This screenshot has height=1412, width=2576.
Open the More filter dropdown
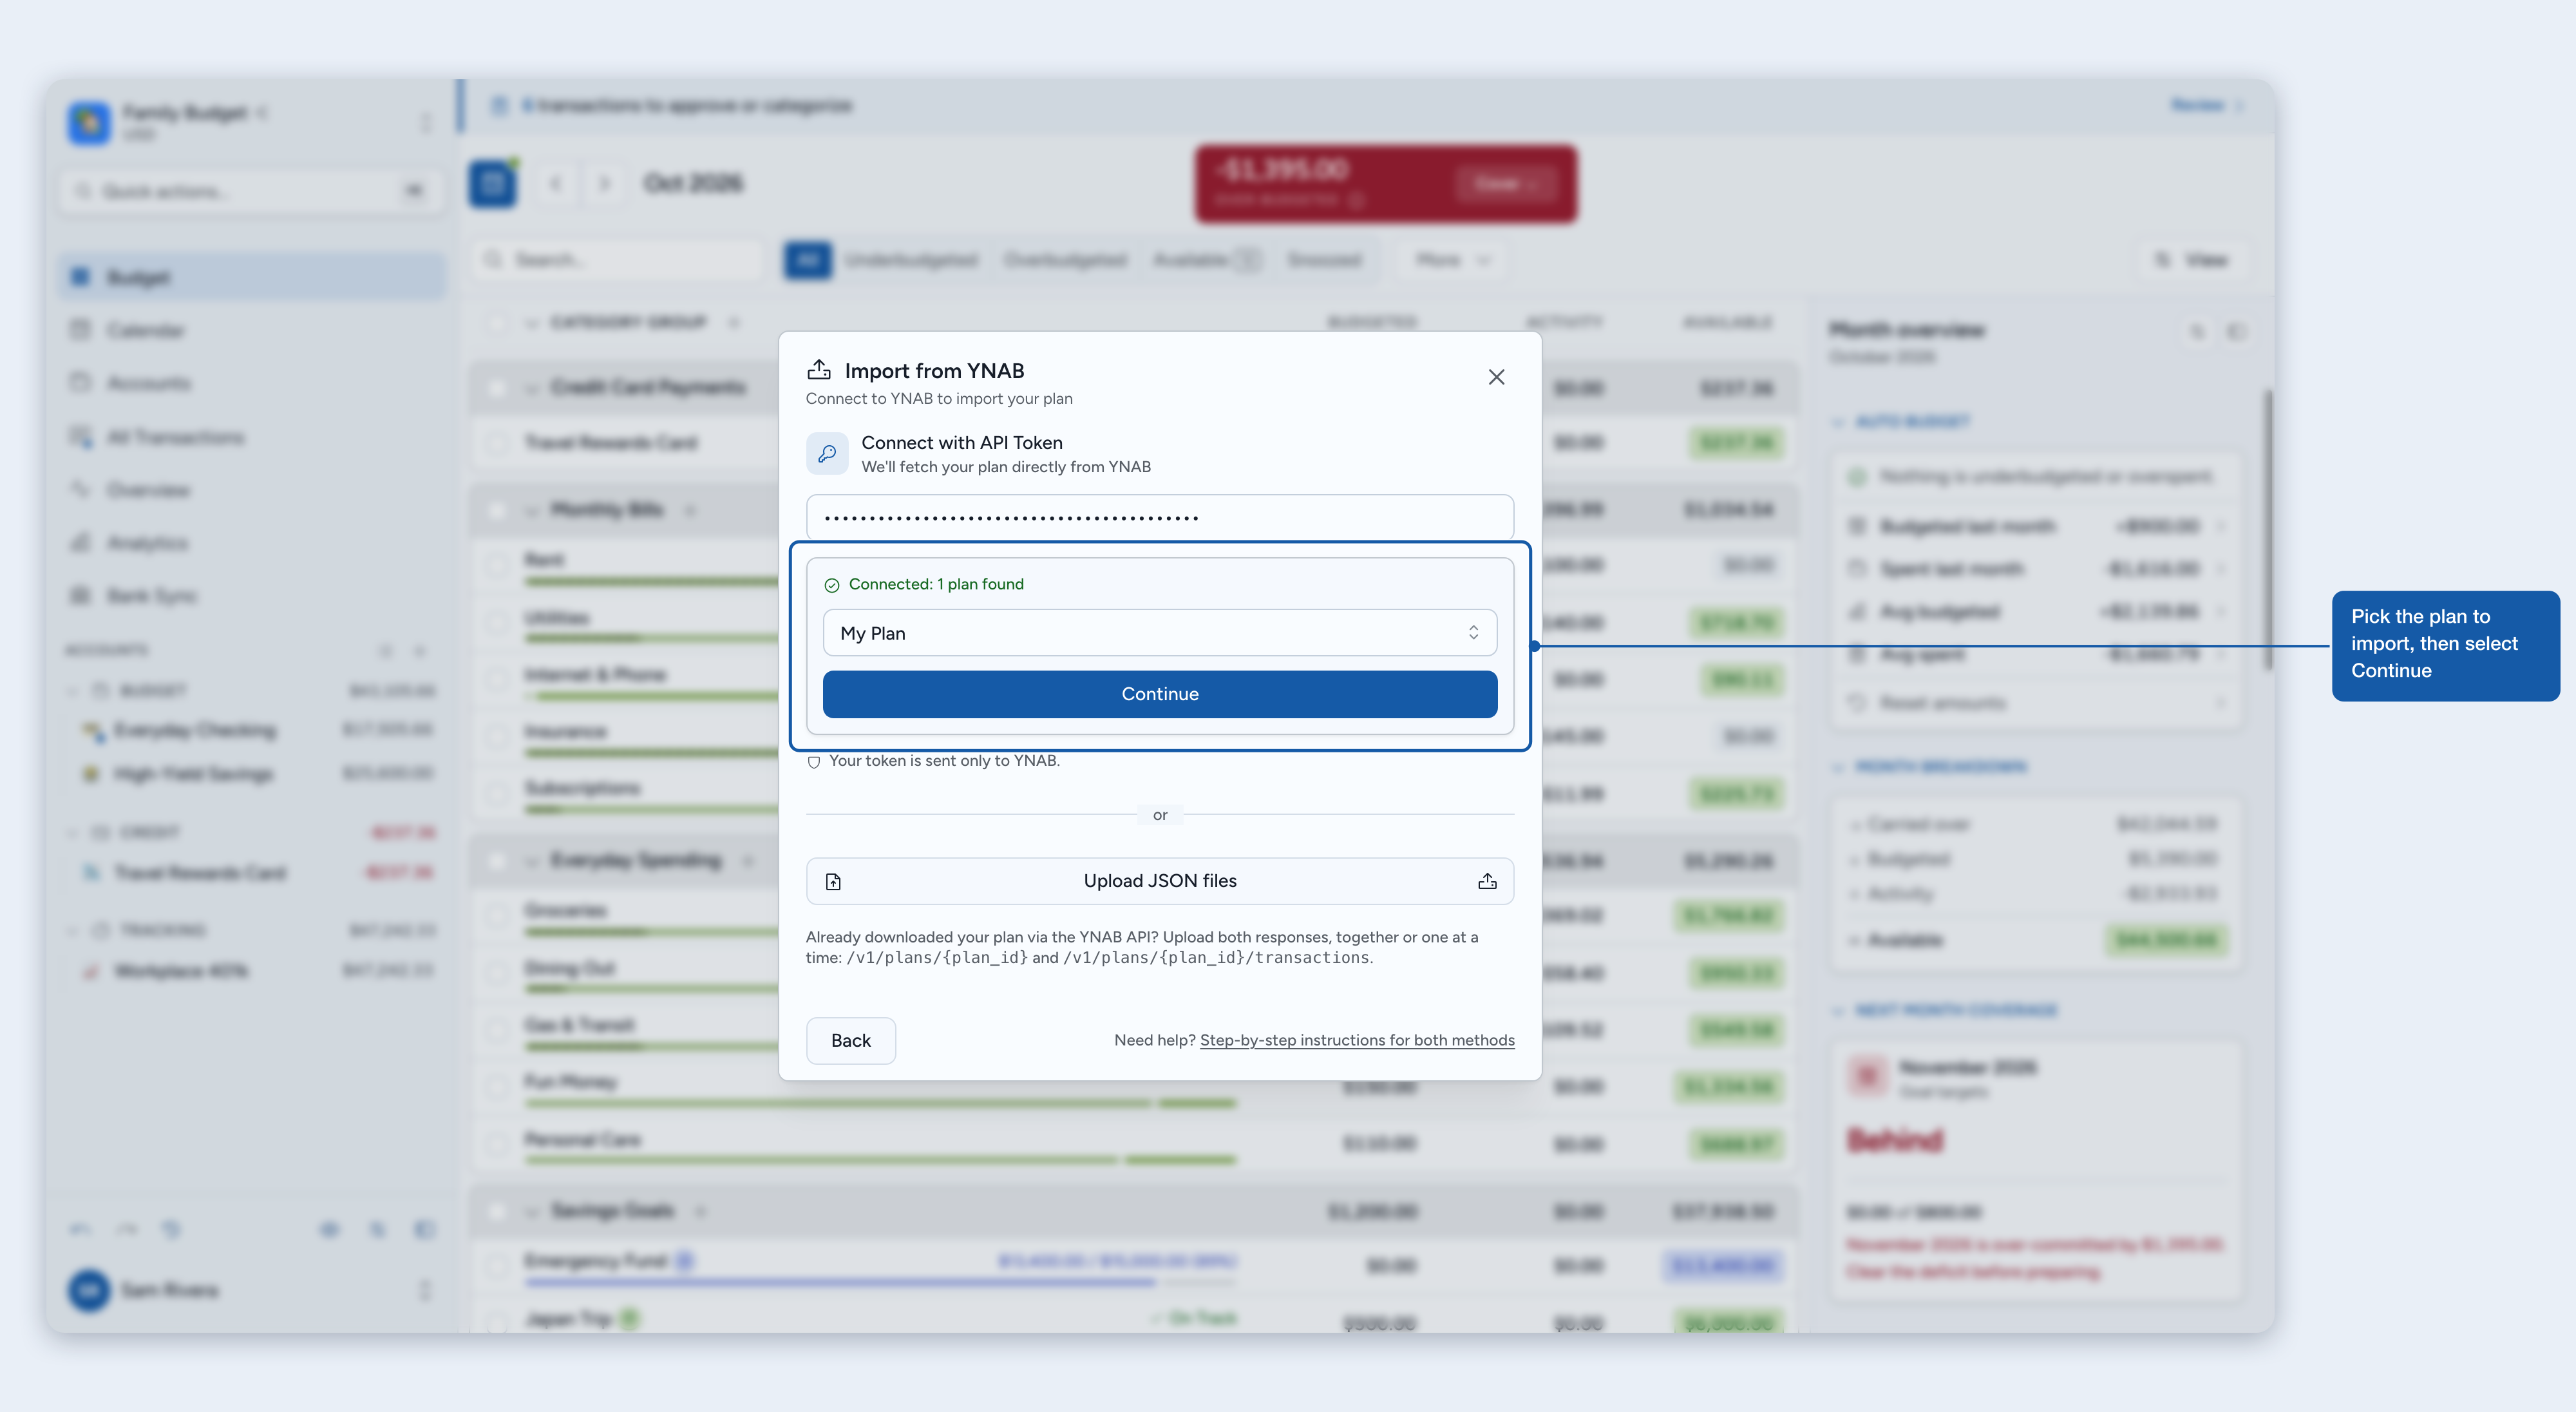click(1452, 260)
